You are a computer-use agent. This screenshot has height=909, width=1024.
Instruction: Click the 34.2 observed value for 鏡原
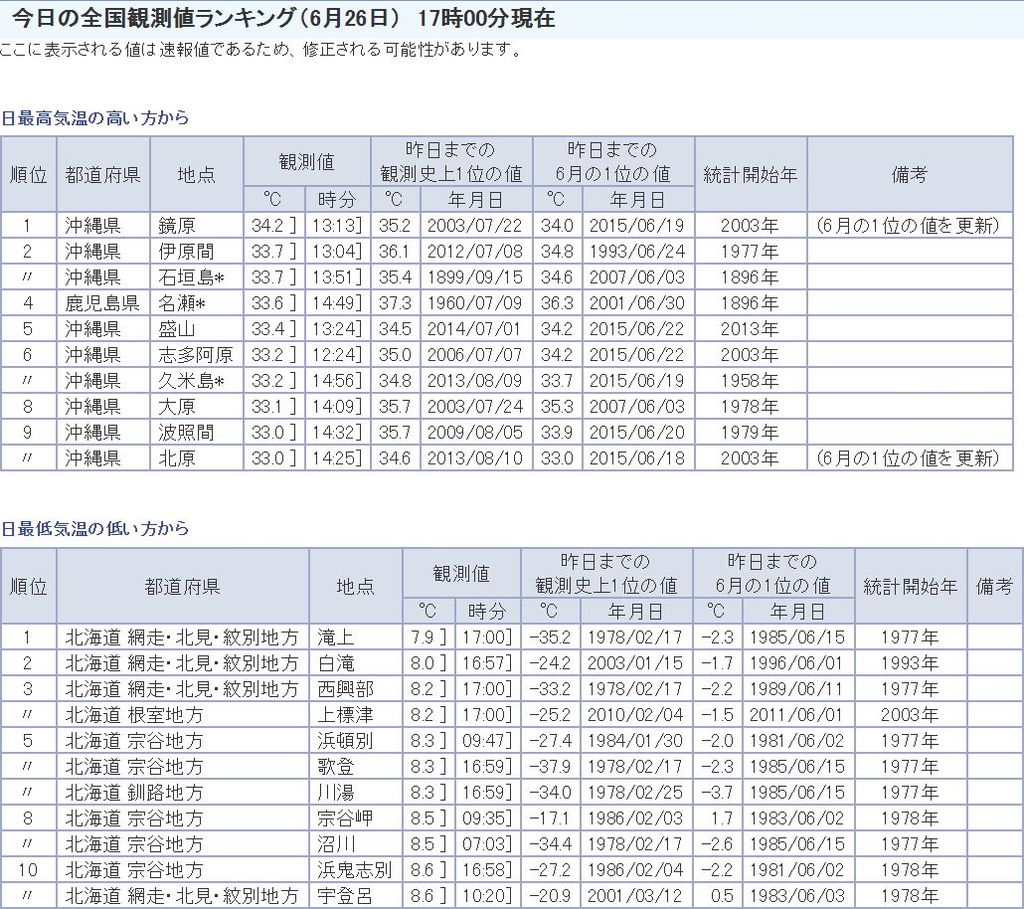click(x=266, y=225)
